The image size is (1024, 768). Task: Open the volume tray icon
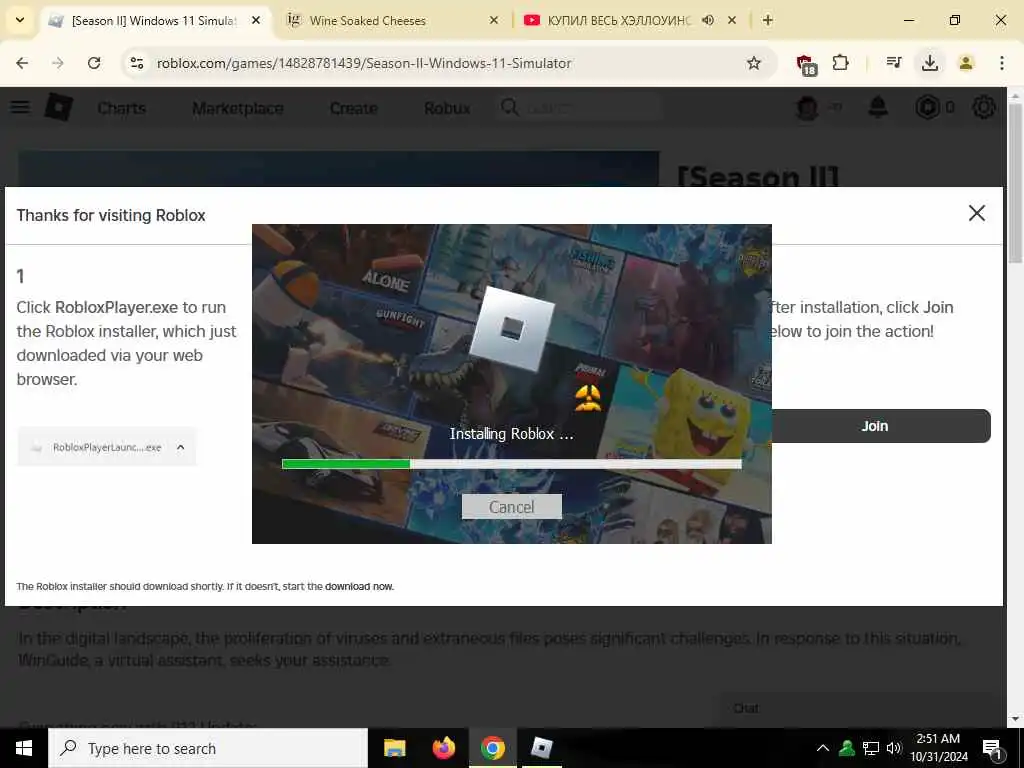pos(894,748)
